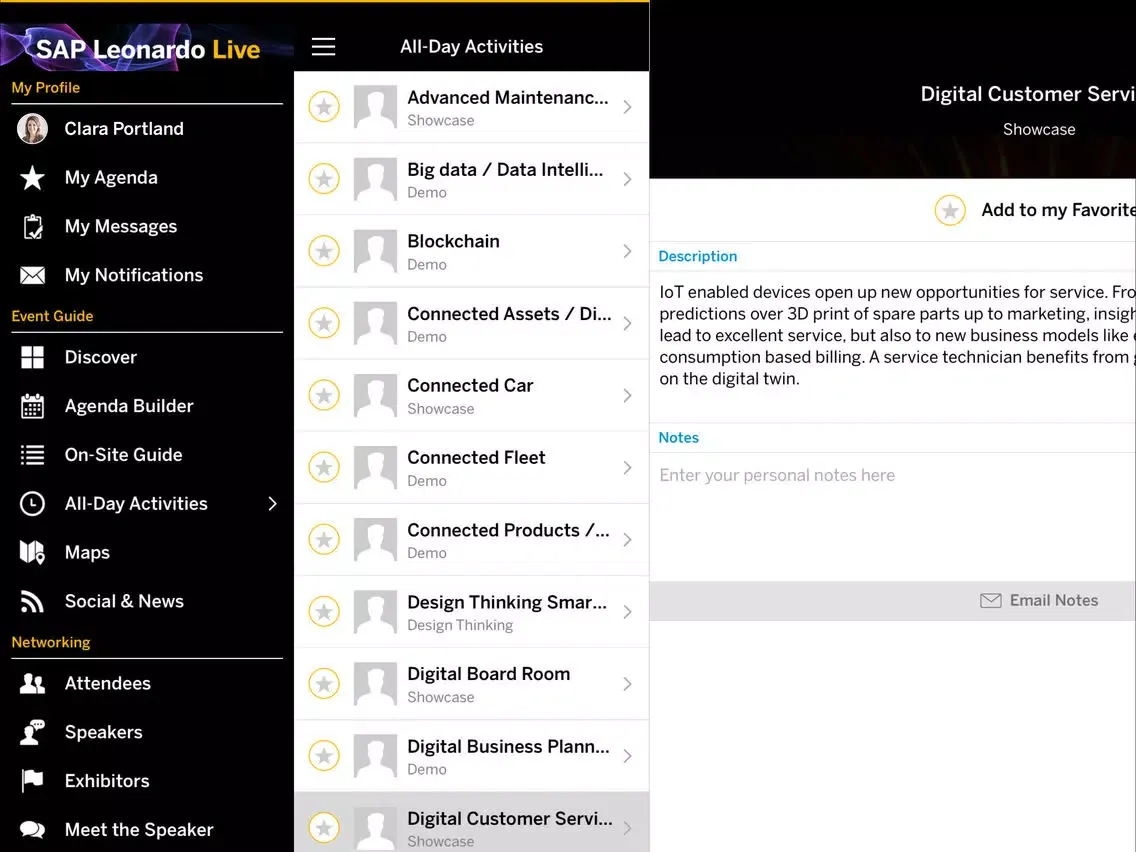Click Add to my Favorites label
Screen dimensions: 1136x852
pyautogui.click(x=1058, y=210)
